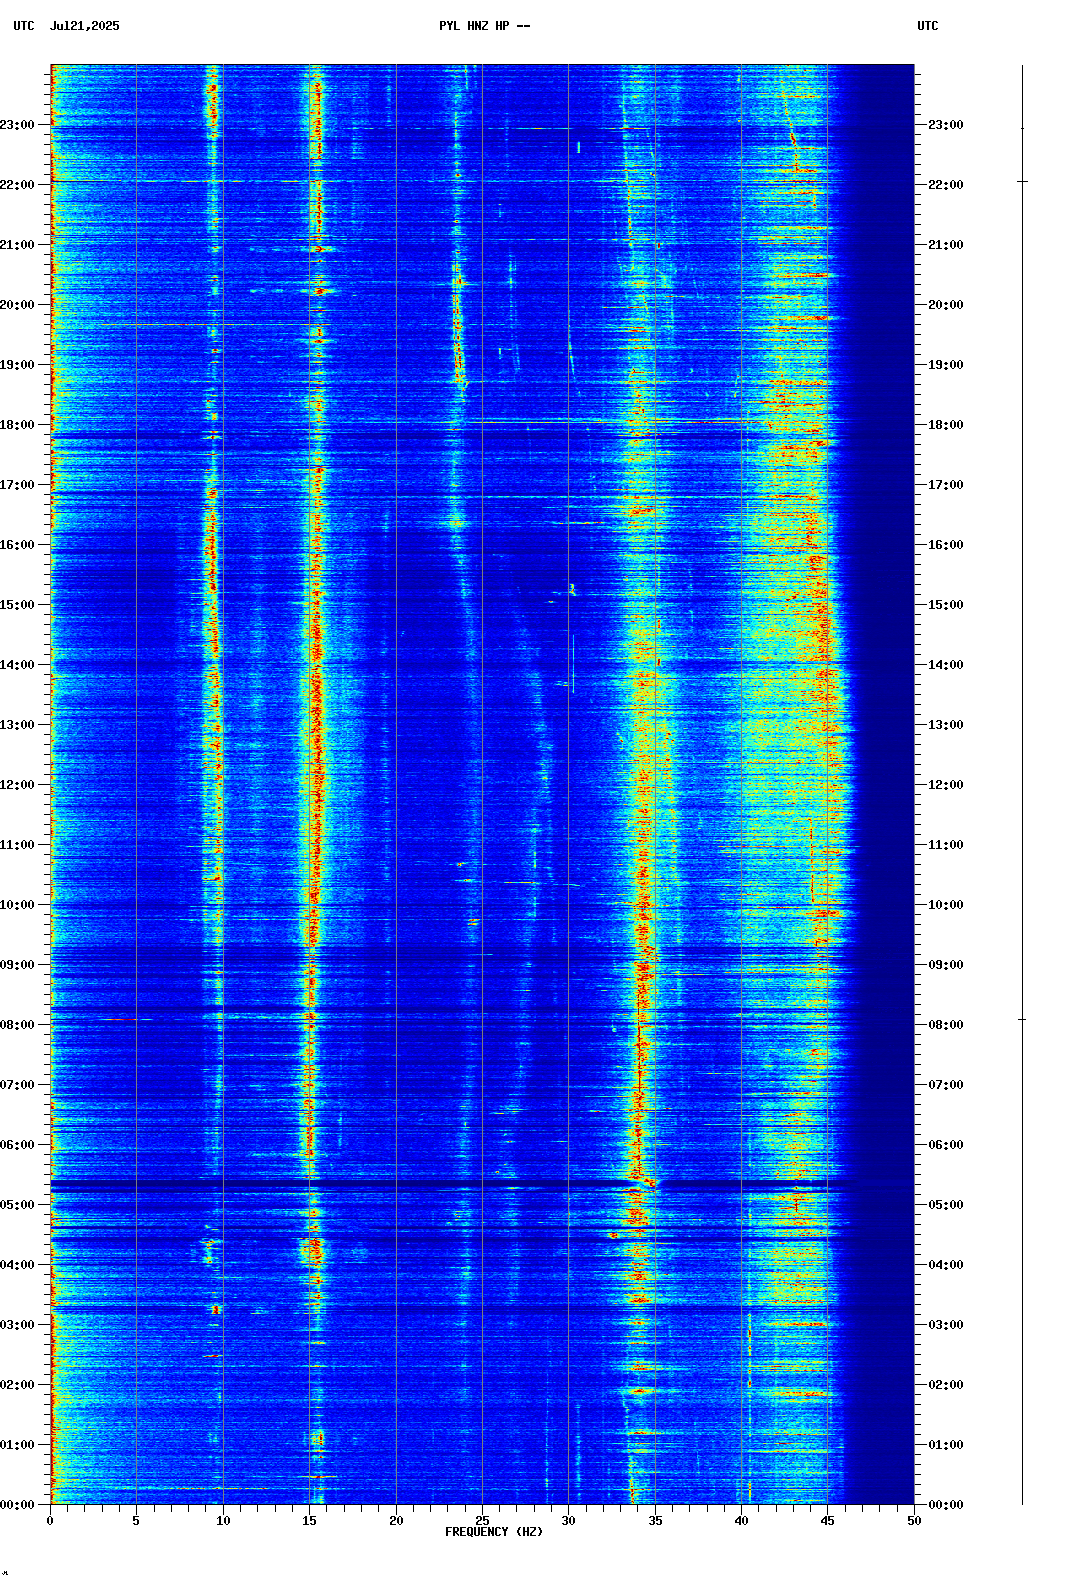Select the FREQUENCY (HZ) axis title

[x=494, y=1532]
